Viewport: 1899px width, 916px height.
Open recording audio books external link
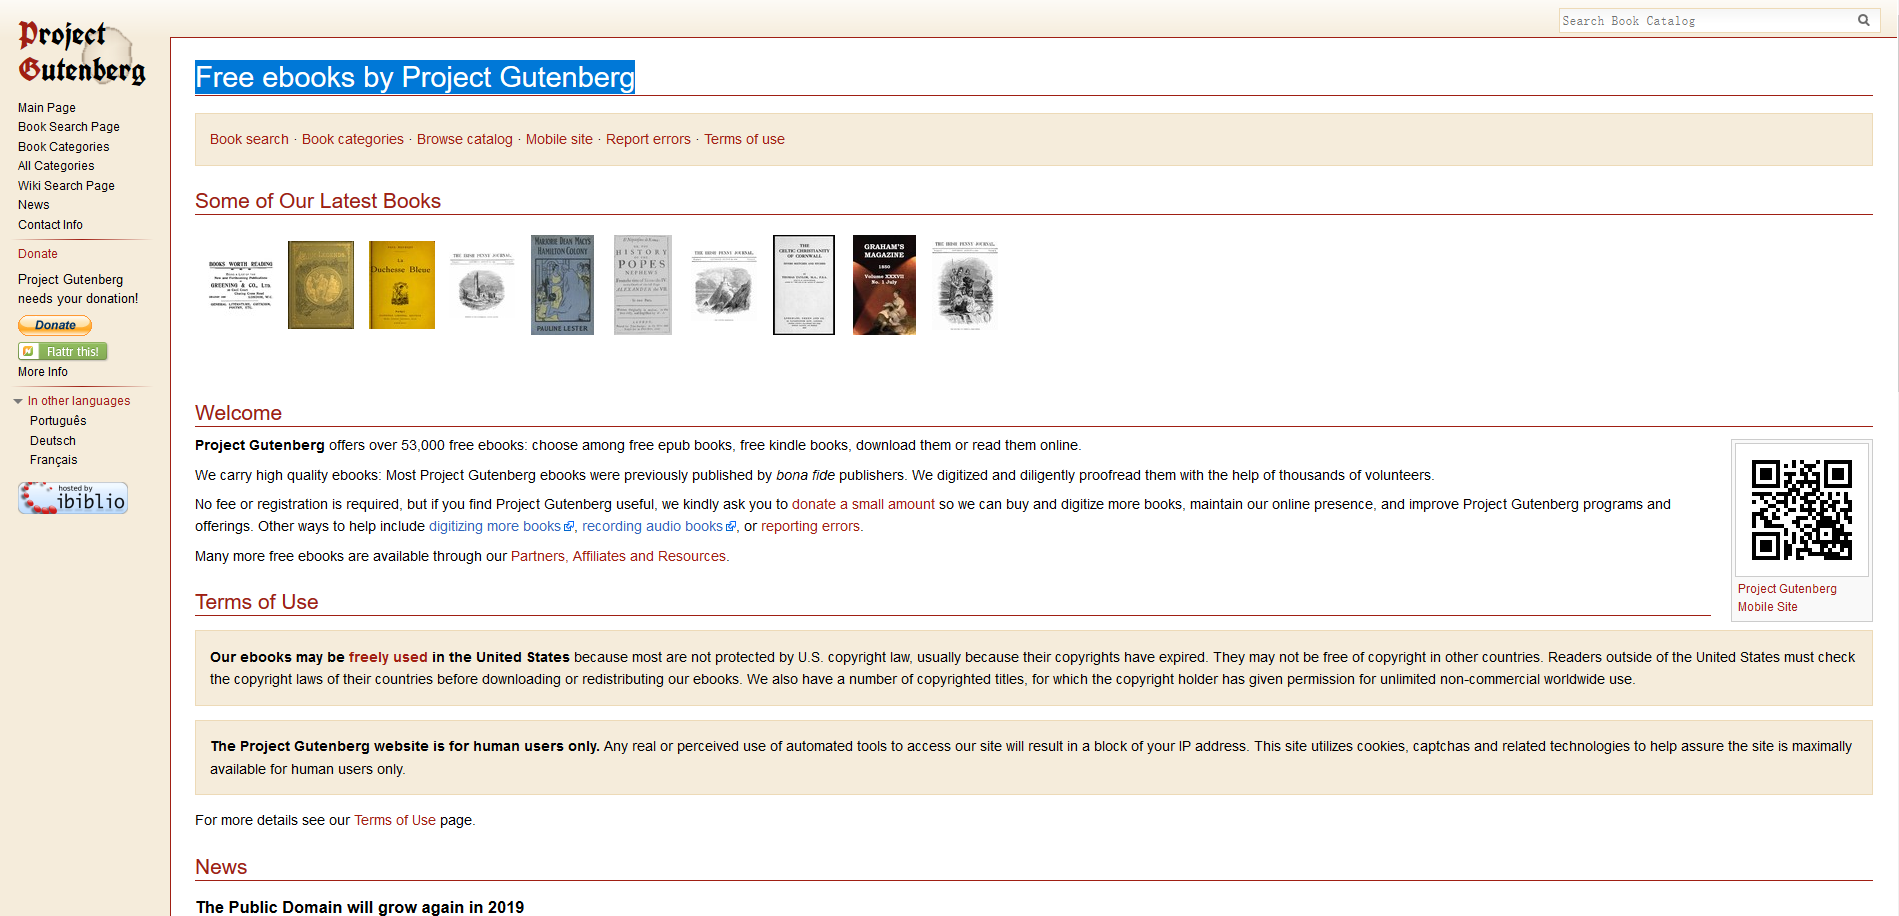click(659, 526)
